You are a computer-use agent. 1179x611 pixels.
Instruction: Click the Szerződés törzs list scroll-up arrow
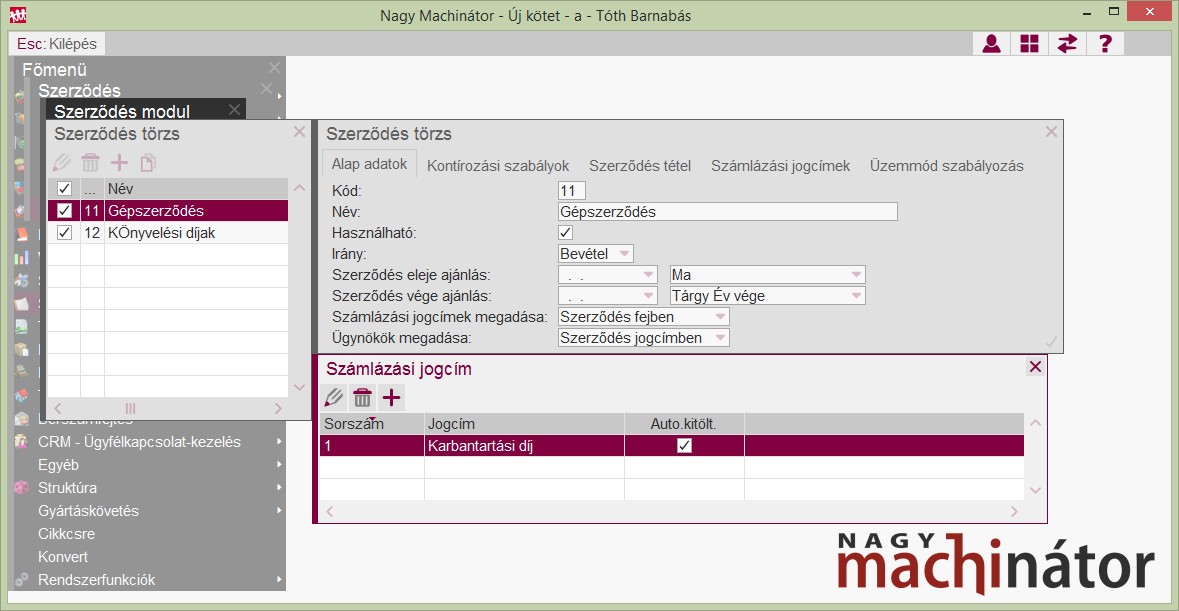coord(299,188)
